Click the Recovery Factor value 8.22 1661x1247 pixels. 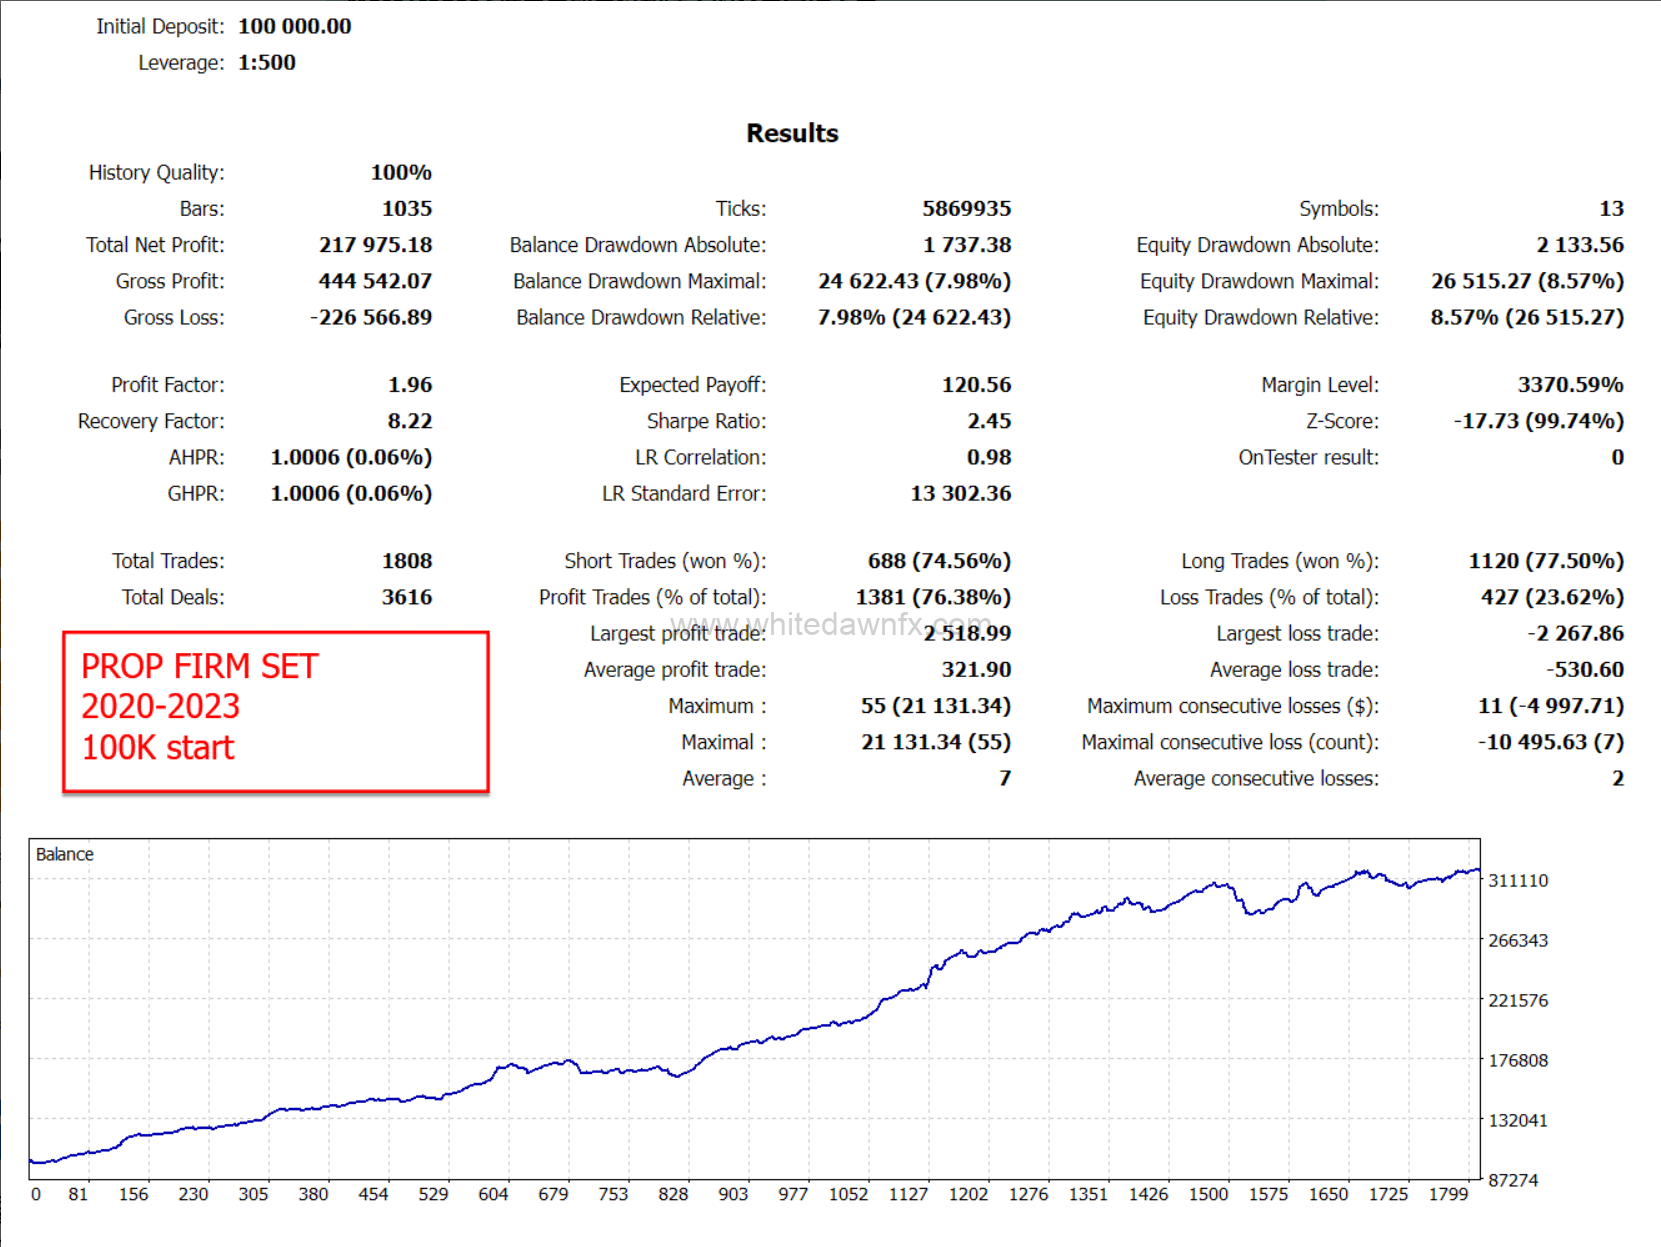pyautogui.click(x=409, y=421)
